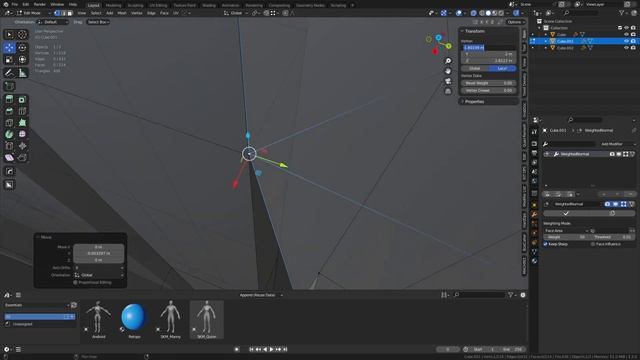Screen dimensions: 640x360
Task: Hide Cube.001 with its eye icon
Action: 626,41
